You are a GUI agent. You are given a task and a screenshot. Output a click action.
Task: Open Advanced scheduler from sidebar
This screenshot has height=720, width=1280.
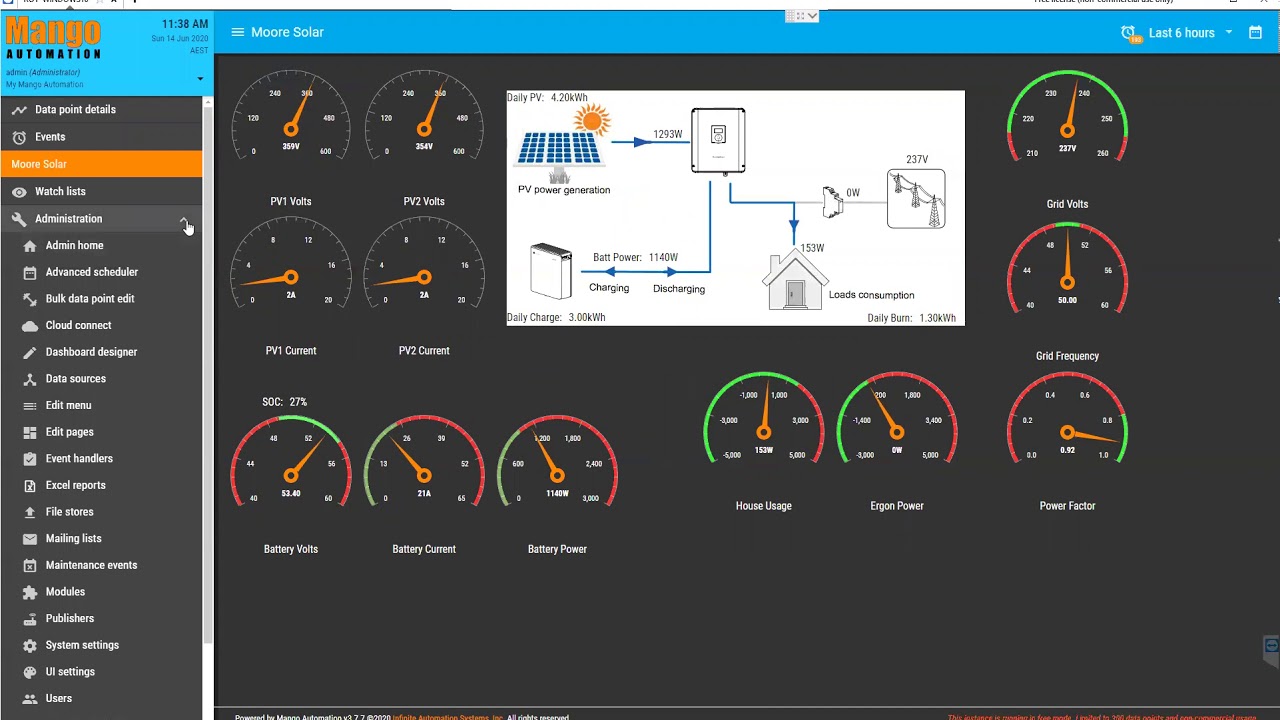coord(101,272)
